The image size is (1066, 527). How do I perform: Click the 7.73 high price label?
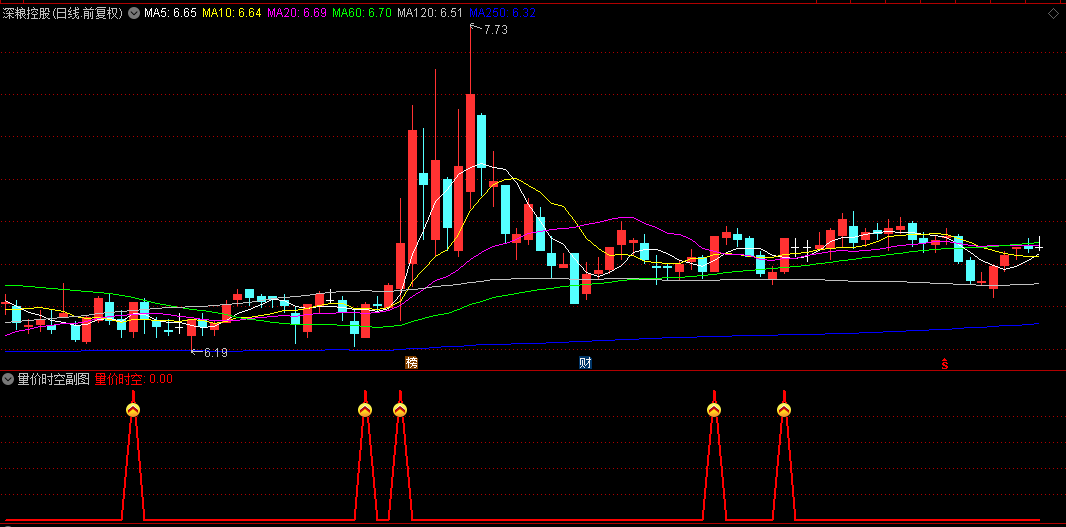coord(496,29)
